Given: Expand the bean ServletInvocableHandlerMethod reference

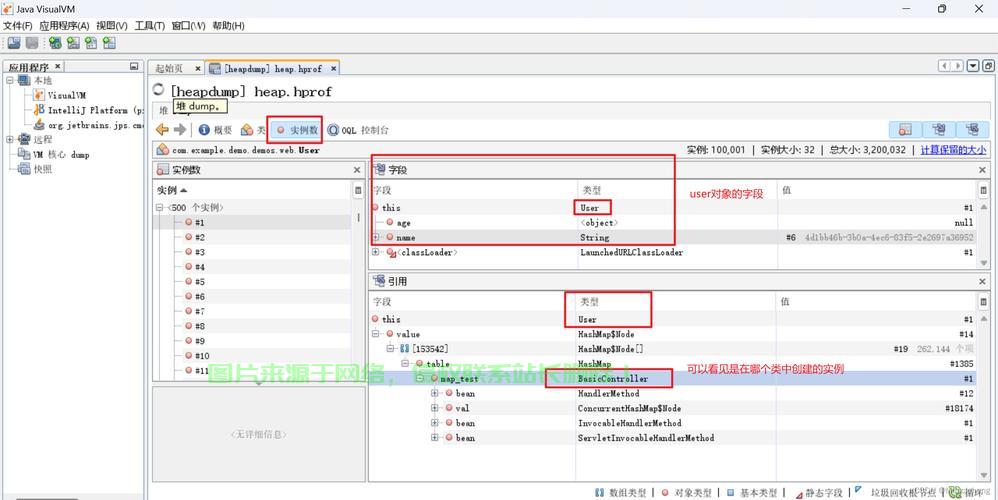Looking at the screenshot, I should click(435, 438).
